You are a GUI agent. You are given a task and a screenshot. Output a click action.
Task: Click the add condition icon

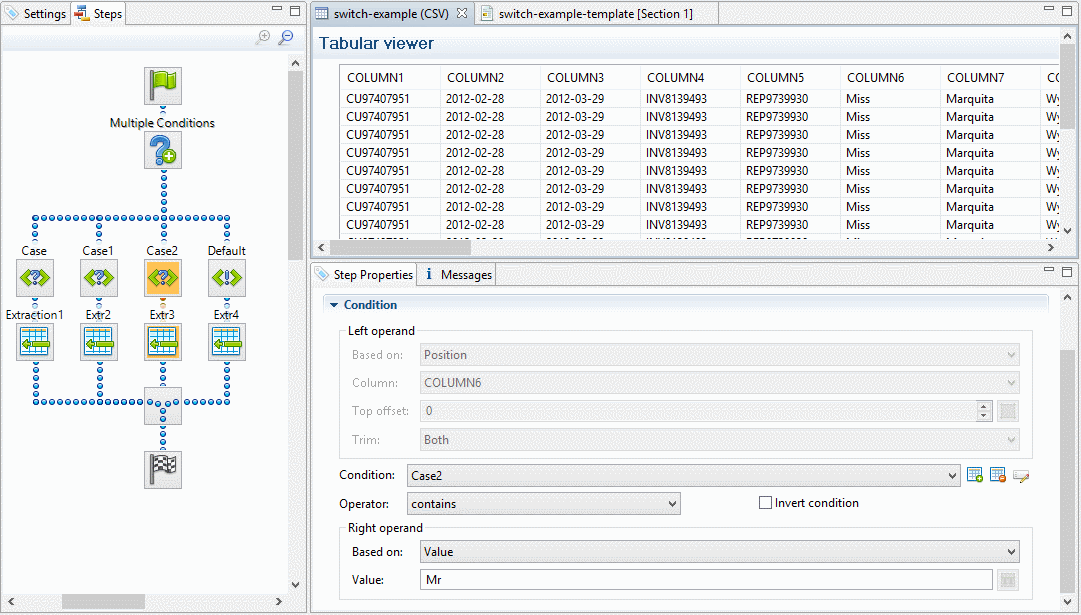975,476
